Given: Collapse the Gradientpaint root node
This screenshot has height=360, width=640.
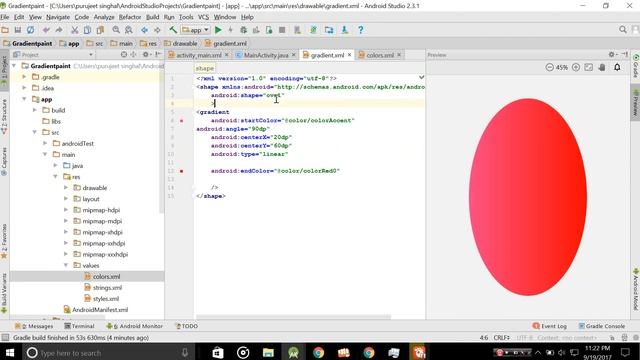Looking at the screenshot, I should [14, 66].
